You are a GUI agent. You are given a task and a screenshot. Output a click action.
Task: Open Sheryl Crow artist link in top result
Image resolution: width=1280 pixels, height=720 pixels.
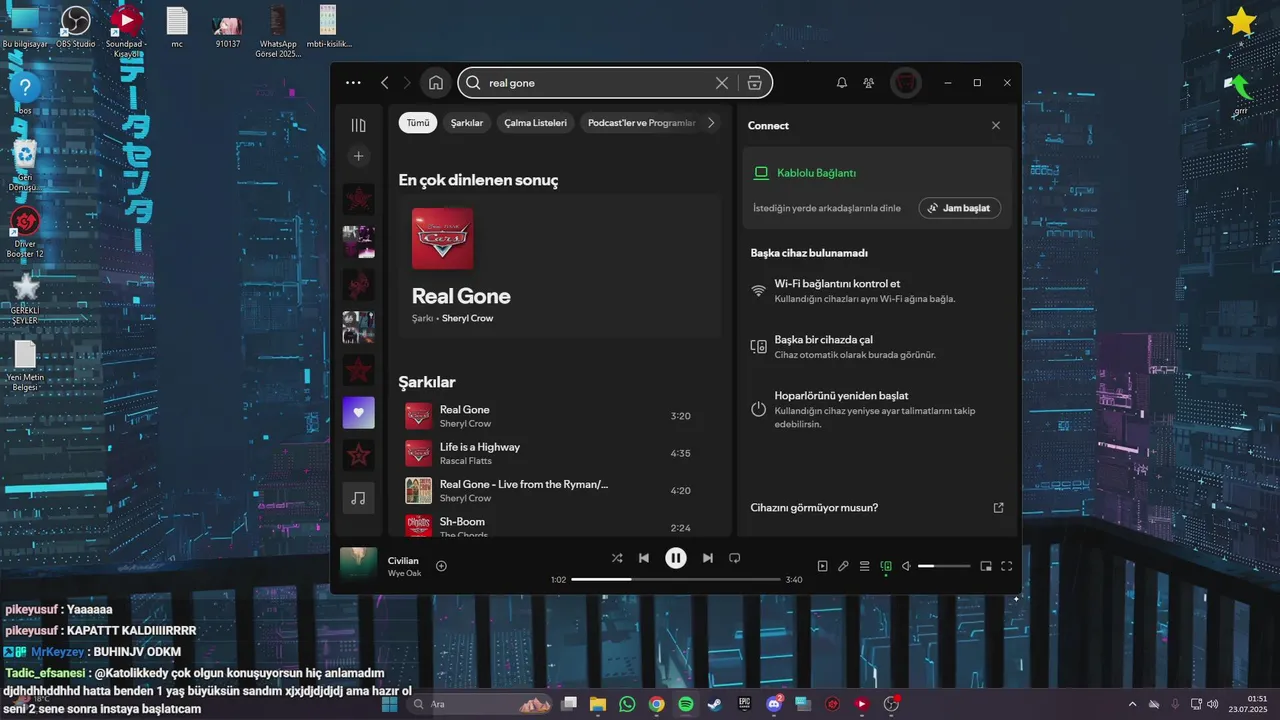coord(467,318)
